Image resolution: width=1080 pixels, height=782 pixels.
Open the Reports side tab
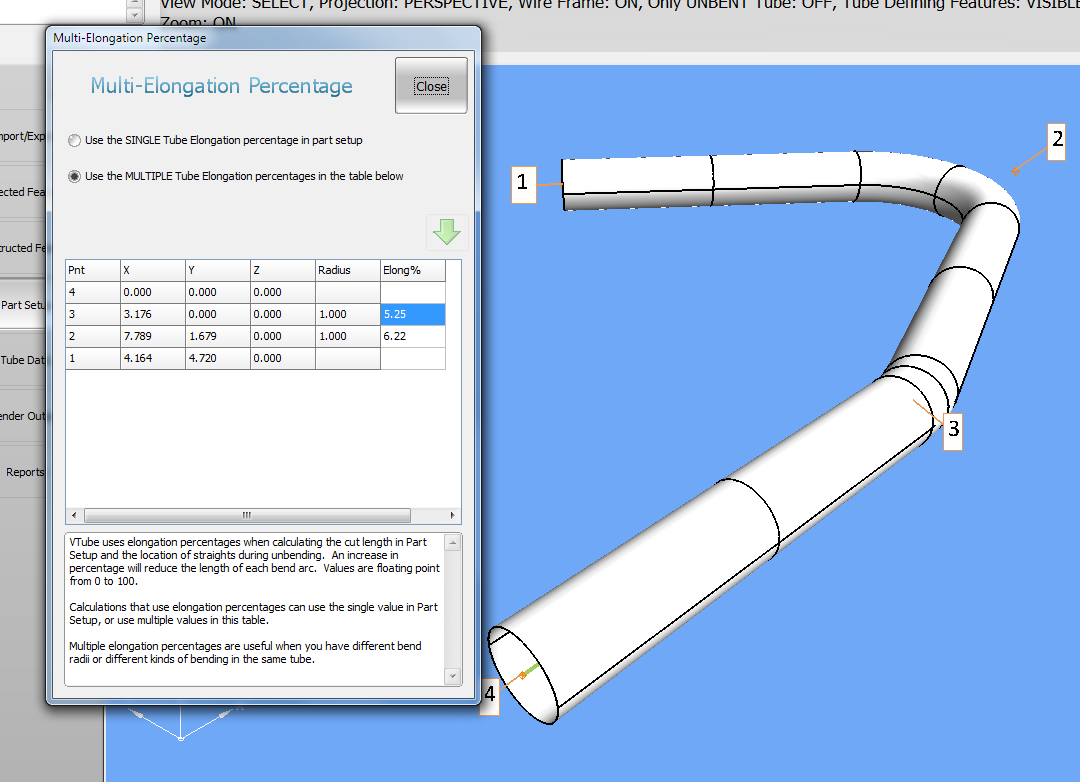click(x=24, y=472)
